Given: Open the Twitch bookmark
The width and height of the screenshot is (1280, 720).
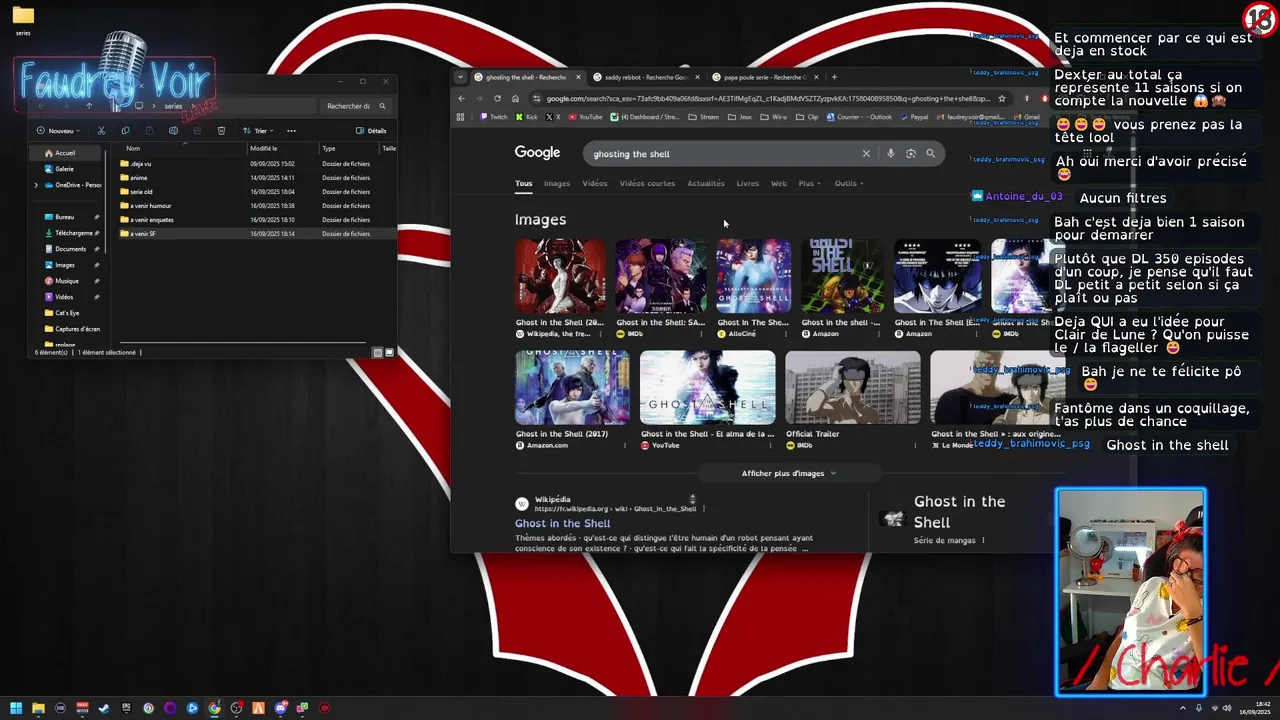Looking at the screenshot, I should click(493, 117).
